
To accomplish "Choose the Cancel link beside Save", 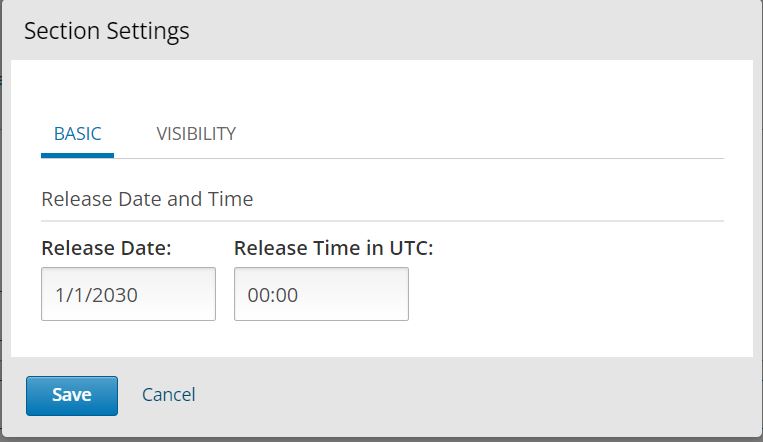I will pos(169,395).
